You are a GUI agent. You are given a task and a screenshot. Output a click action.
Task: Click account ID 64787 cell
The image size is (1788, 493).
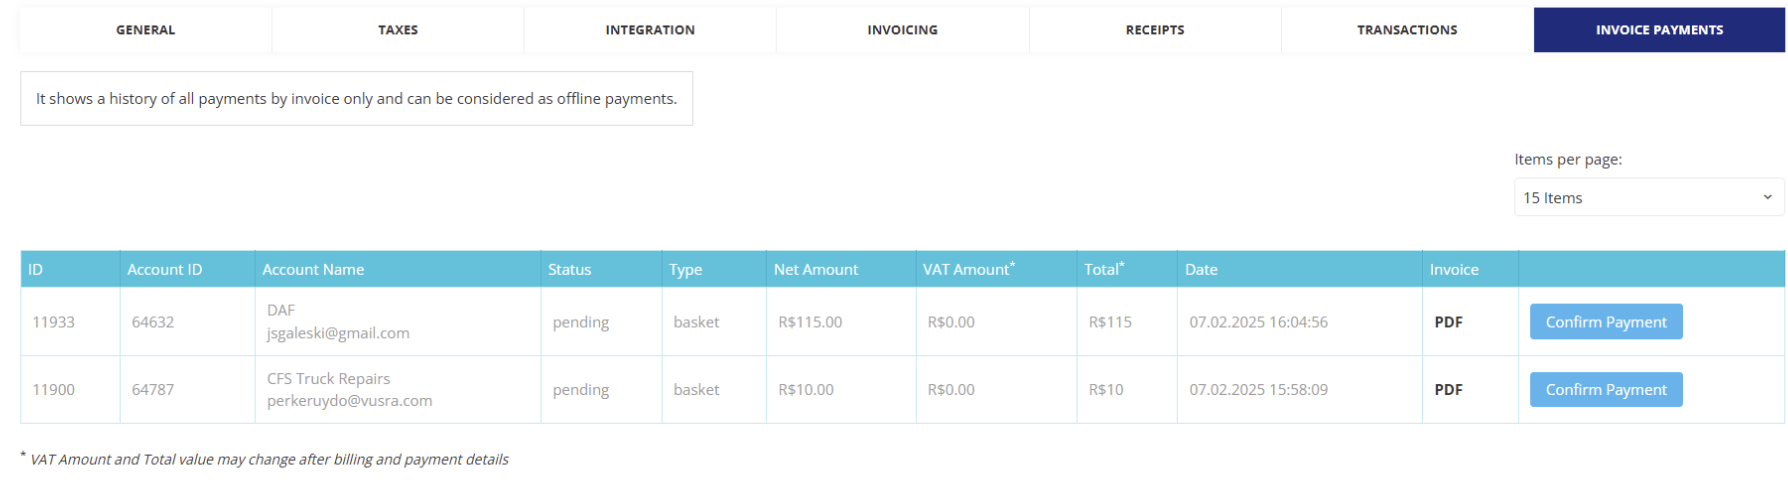click(x=153, y=390)
